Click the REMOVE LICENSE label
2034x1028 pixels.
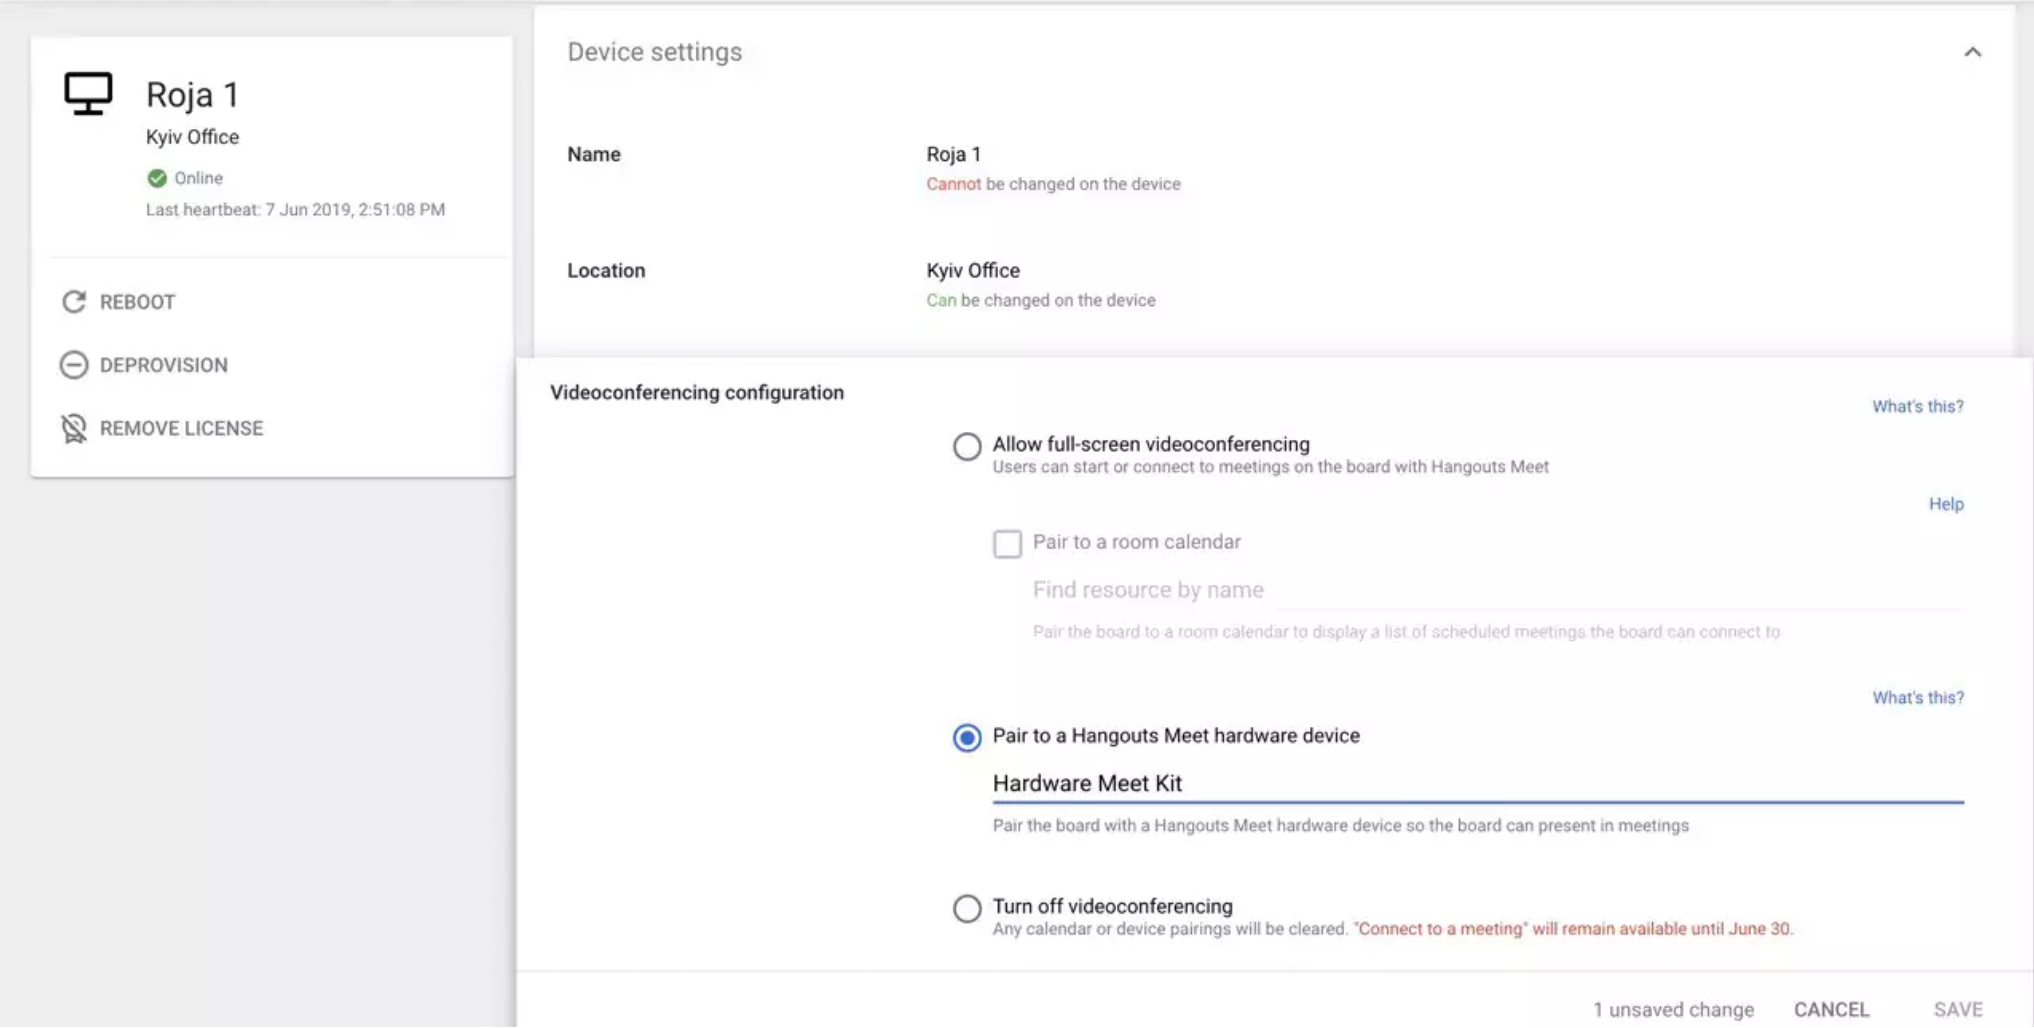(x=181, y=428)
